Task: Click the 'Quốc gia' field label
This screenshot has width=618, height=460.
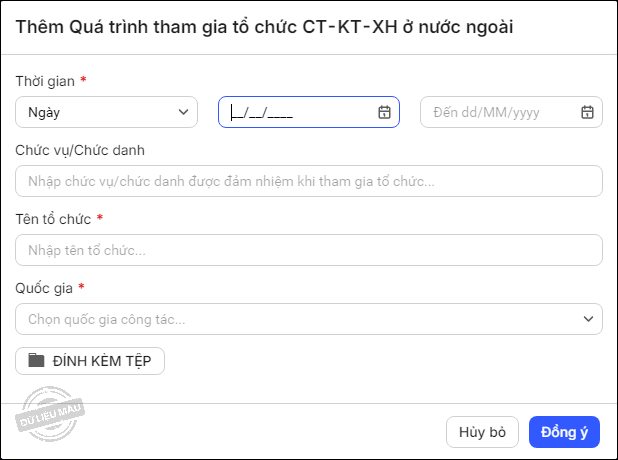Action: click(44, 288)
